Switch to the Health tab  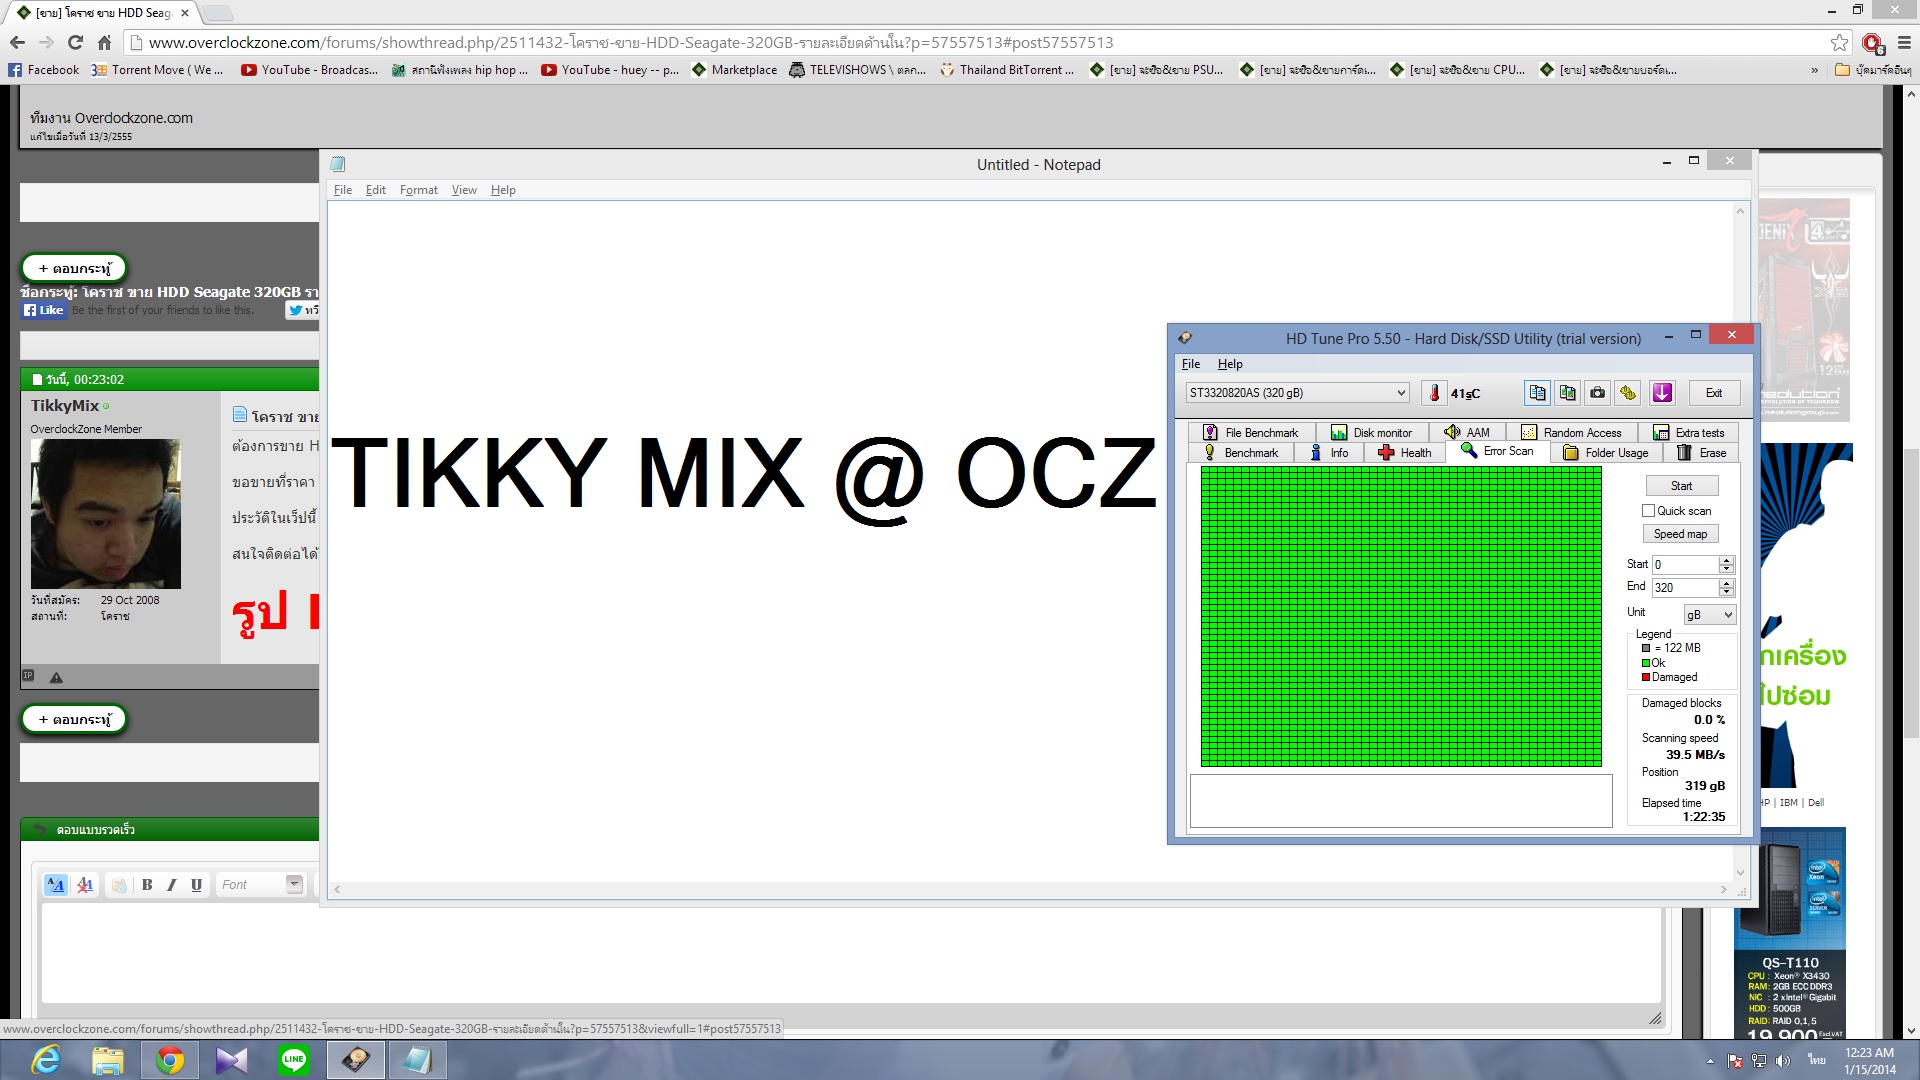pos(1405,453)
